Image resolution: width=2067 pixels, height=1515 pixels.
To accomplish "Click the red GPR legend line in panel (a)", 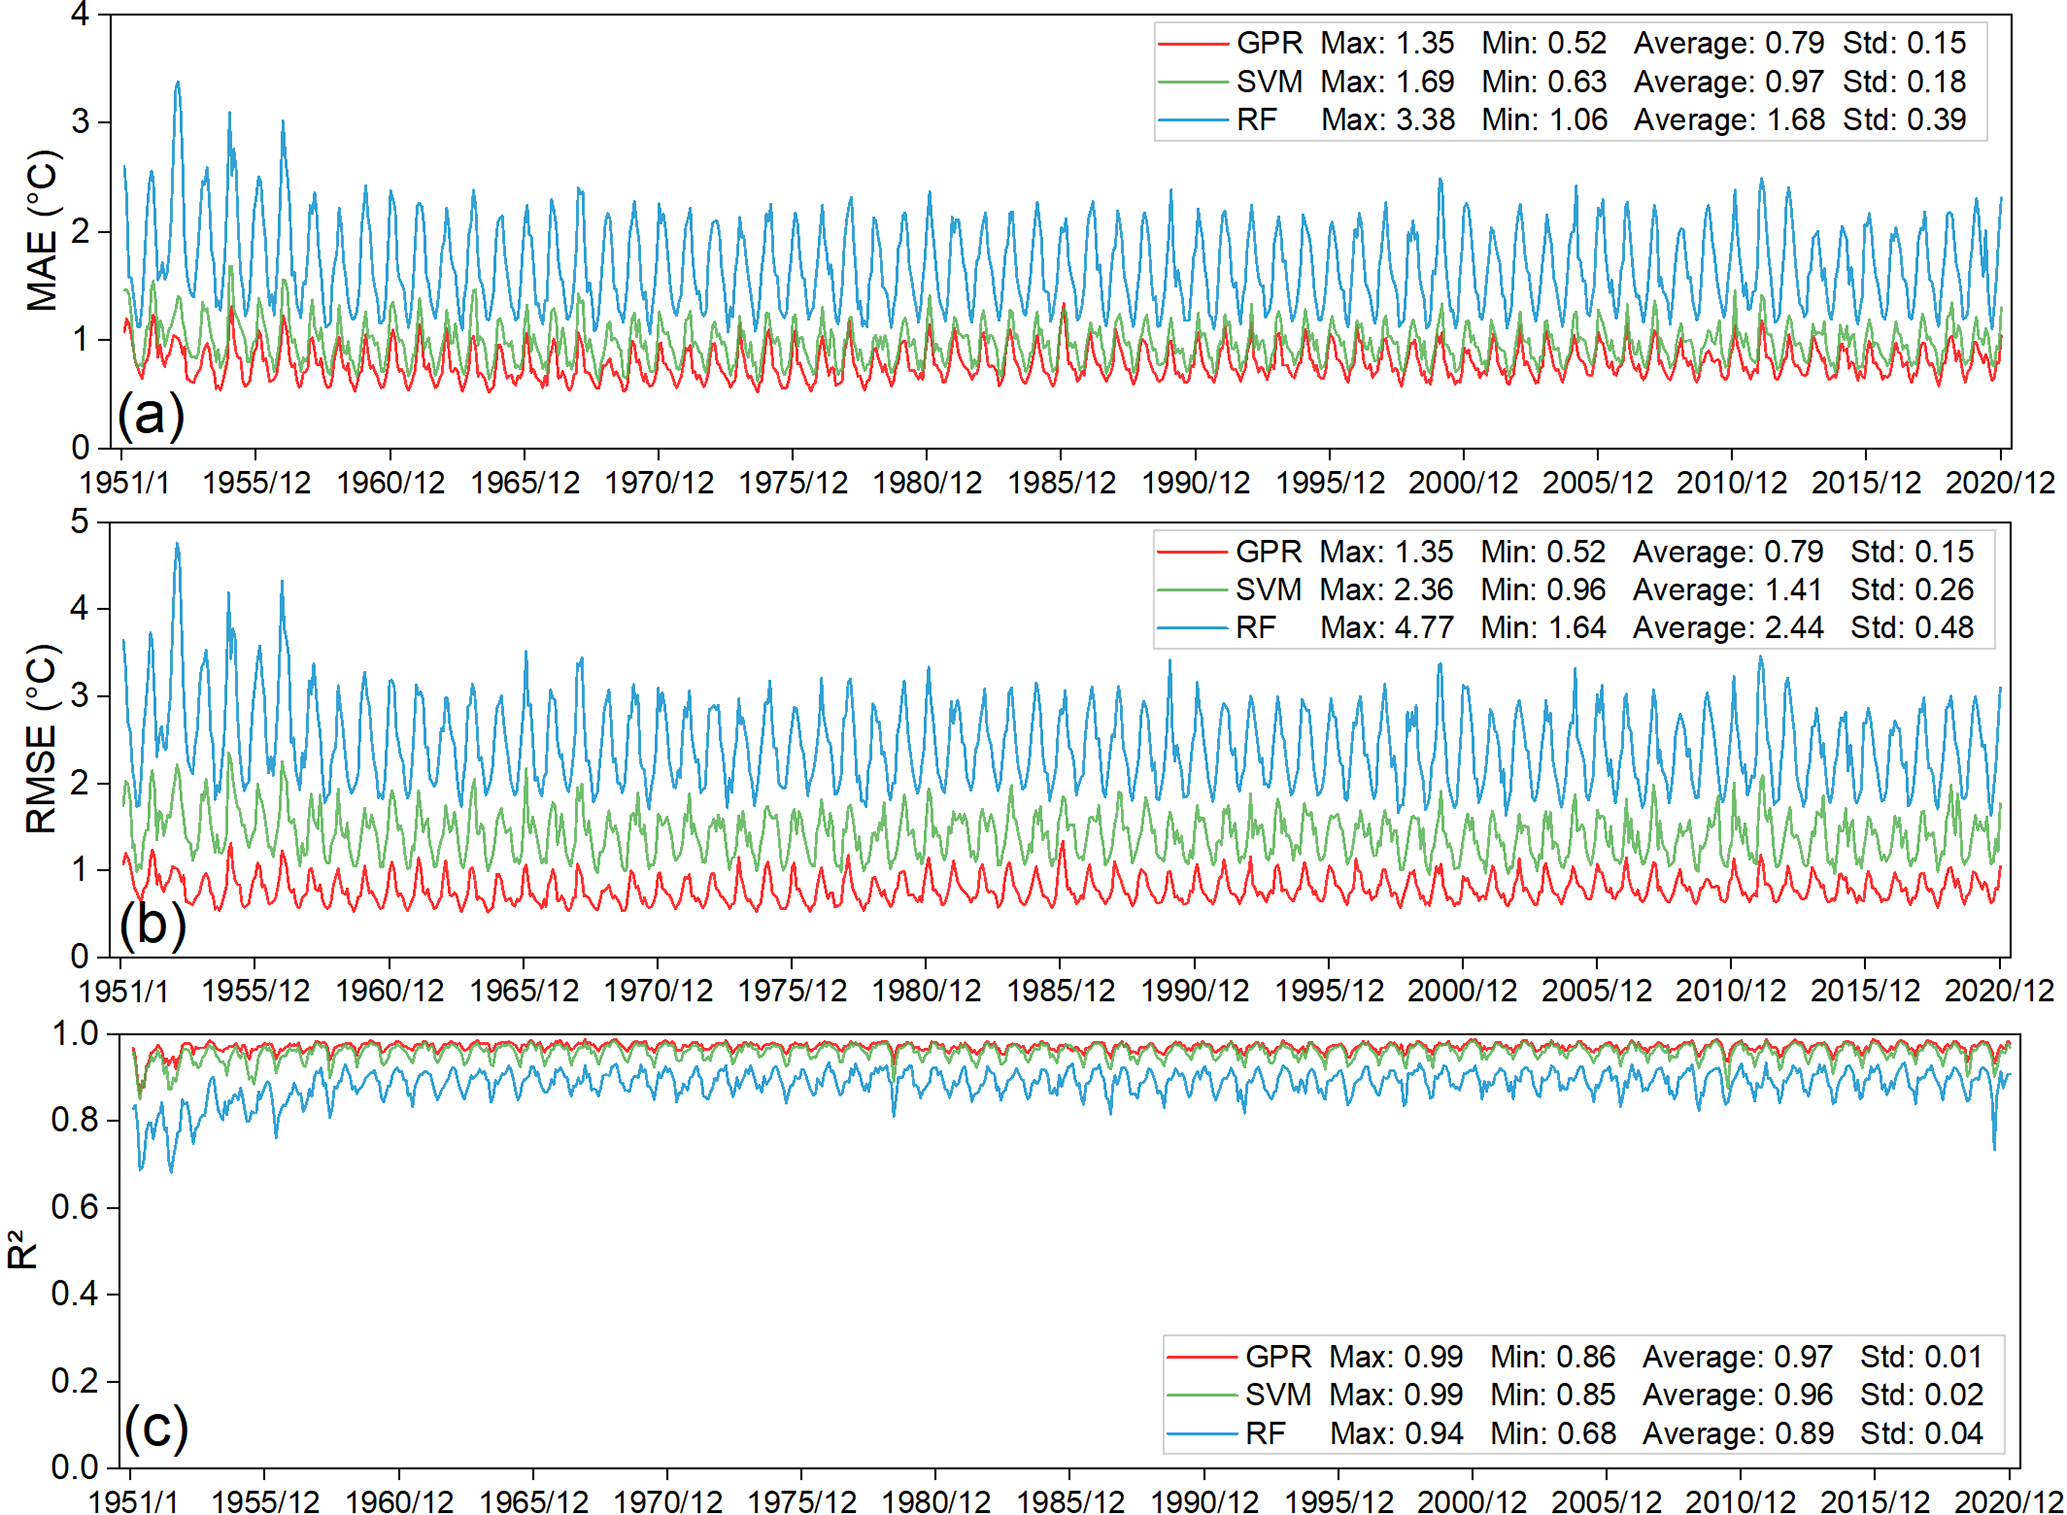I will 1192,44.
